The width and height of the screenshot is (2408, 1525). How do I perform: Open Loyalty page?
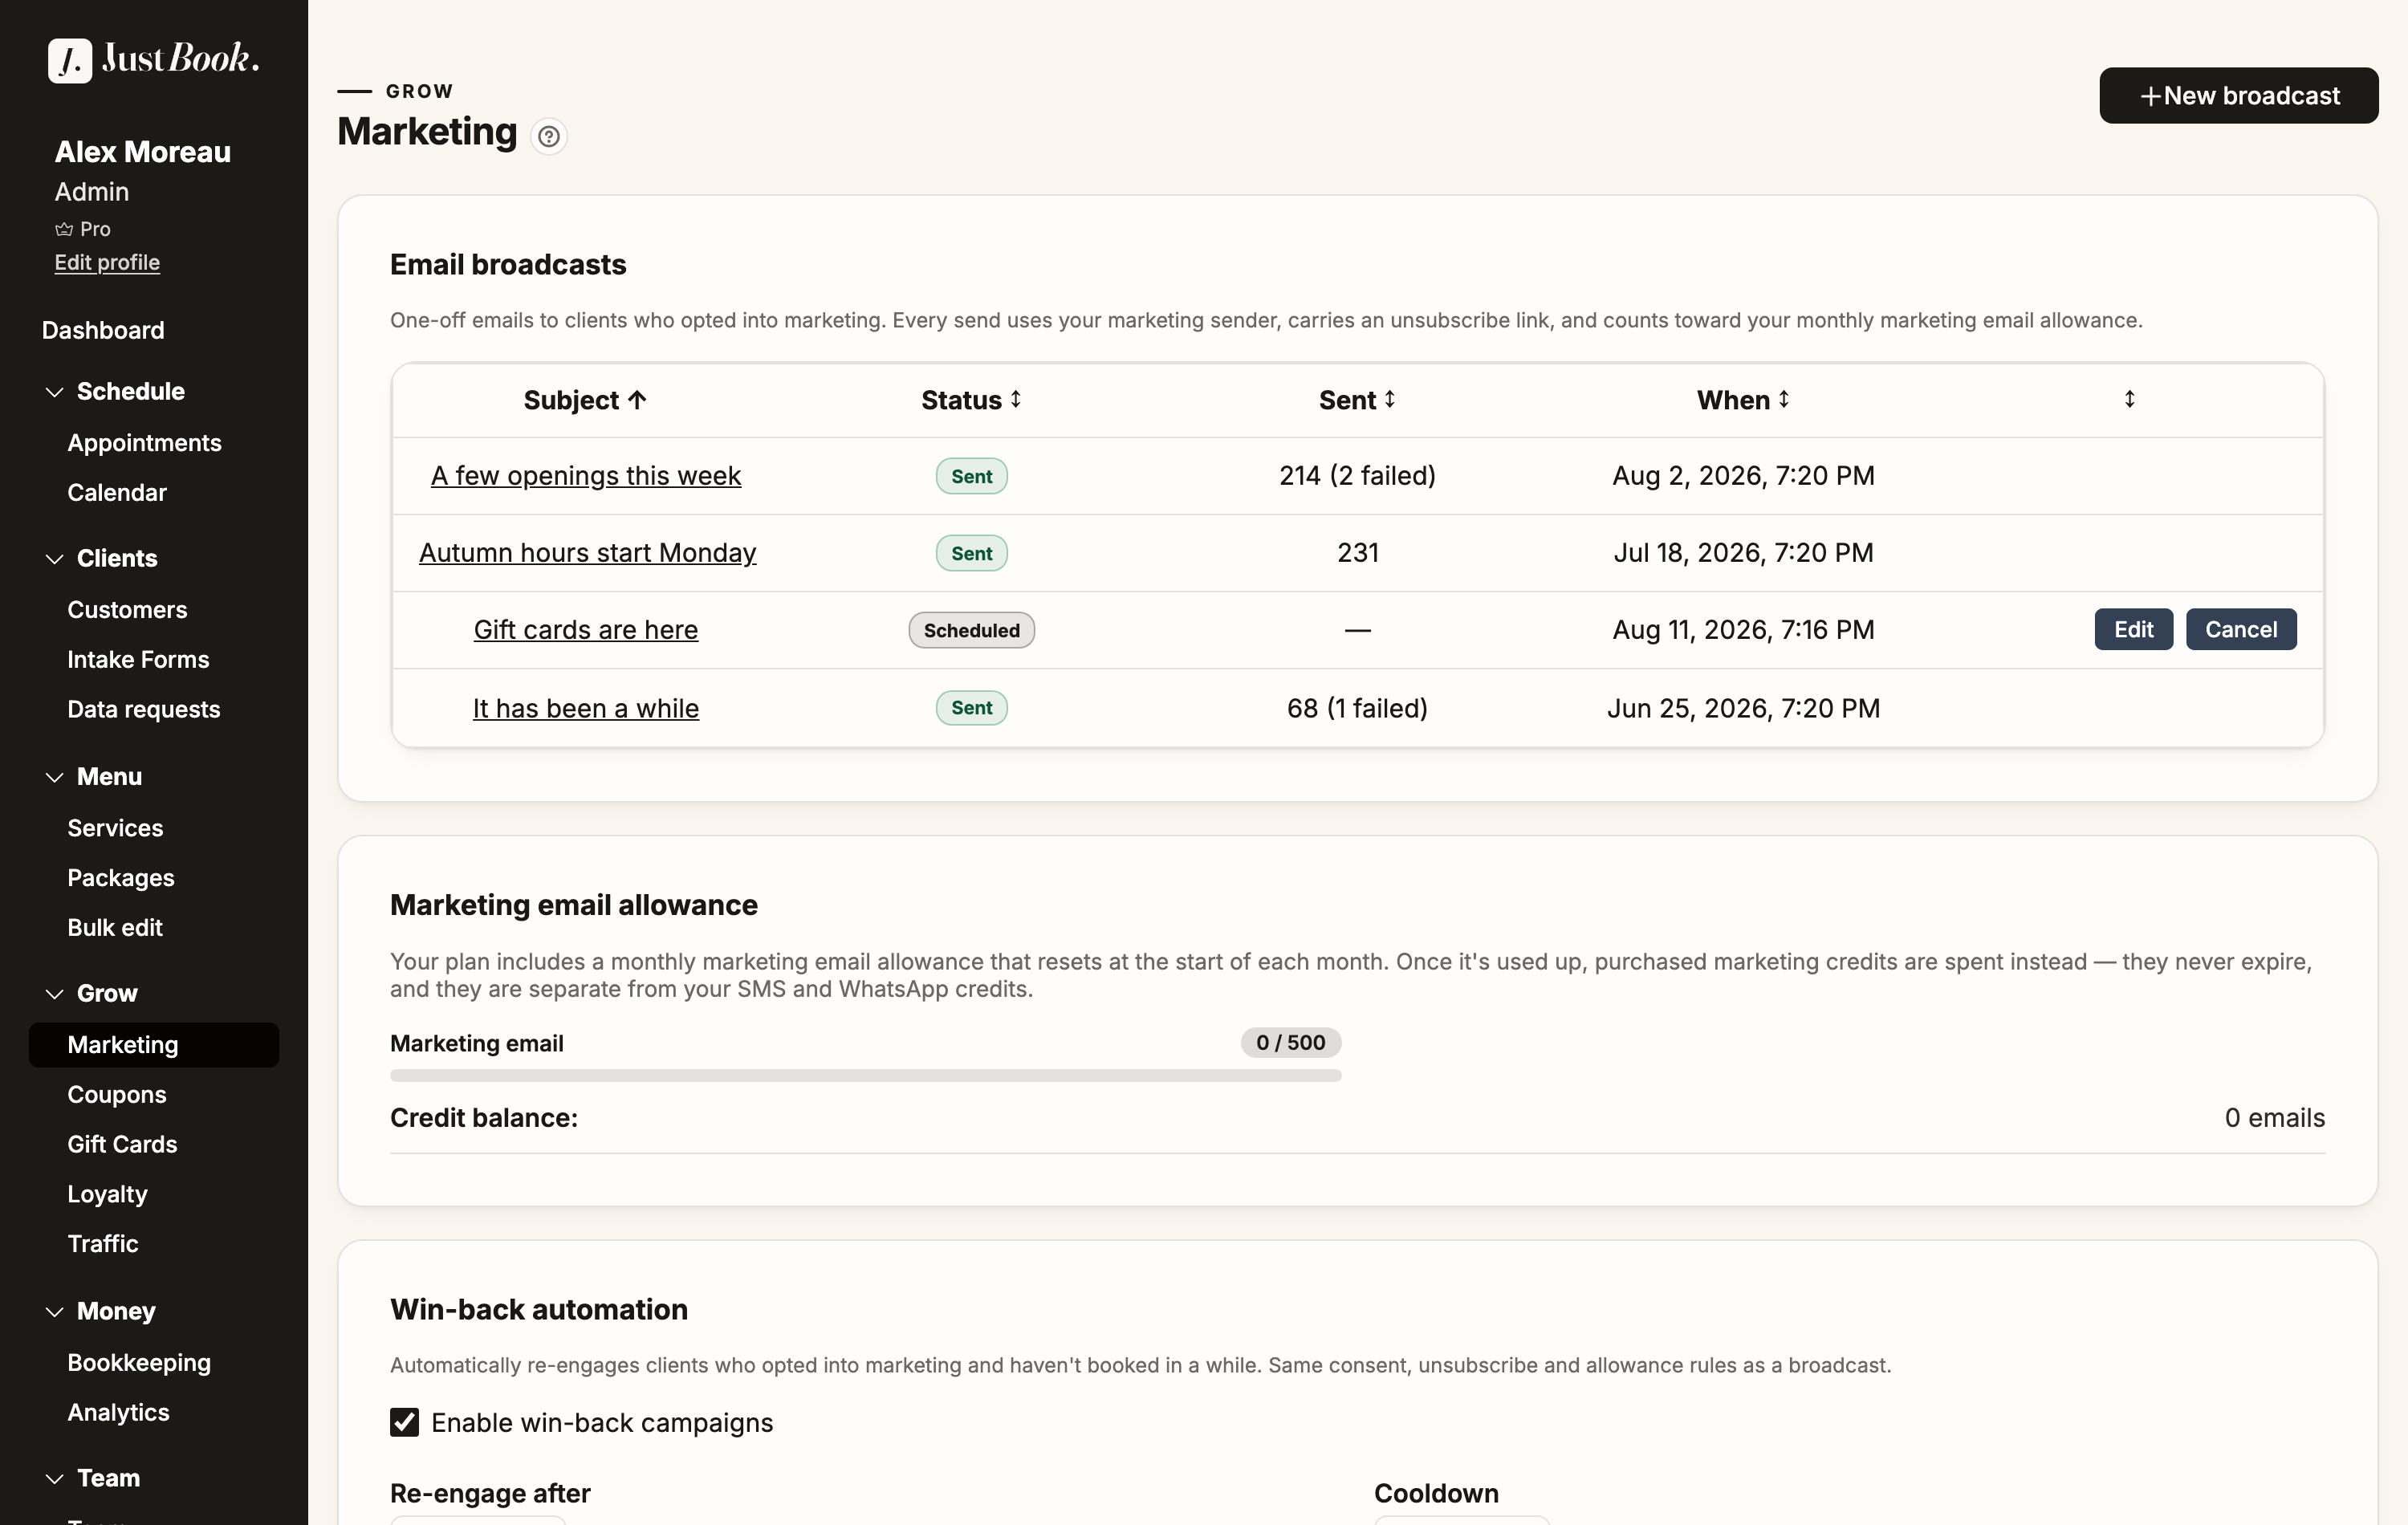pyautogui.click(x=107, y=1194)
